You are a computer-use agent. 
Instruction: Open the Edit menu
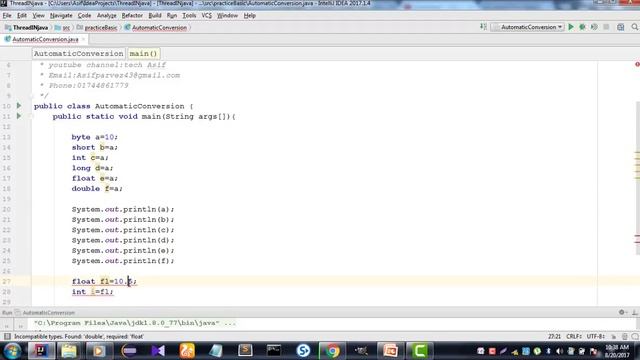point(22,16)
